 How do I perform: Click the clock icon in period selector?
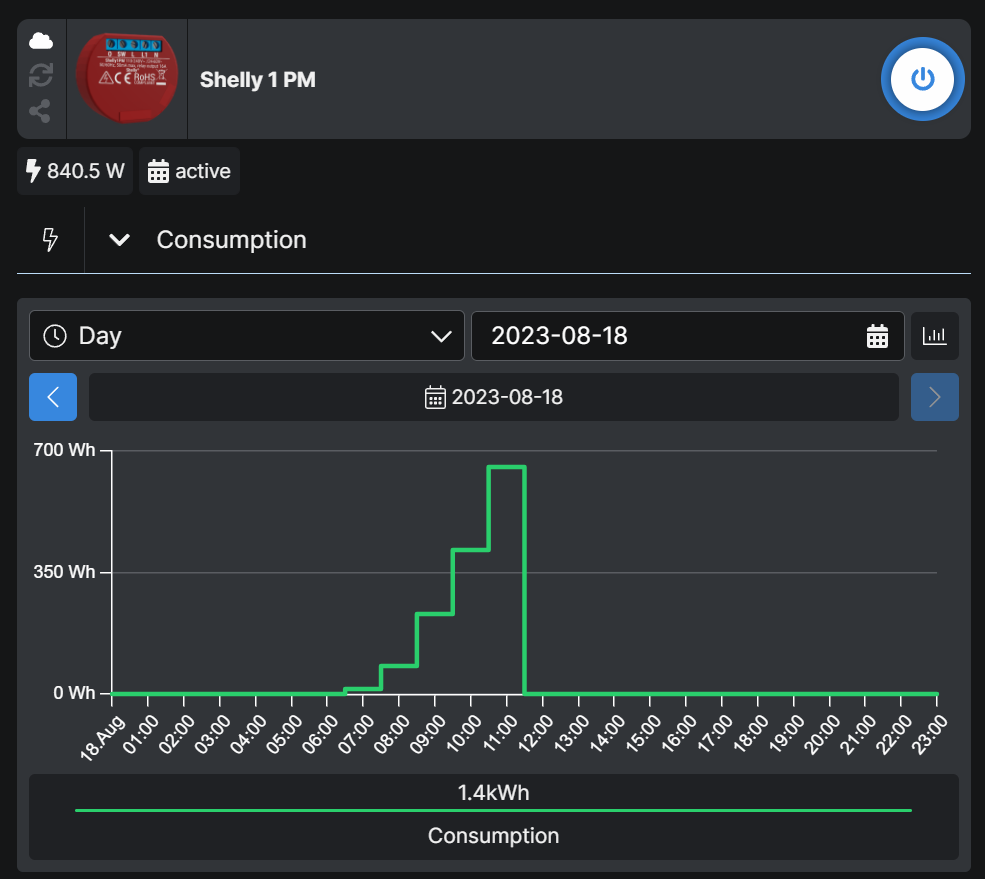pos(56,336)
